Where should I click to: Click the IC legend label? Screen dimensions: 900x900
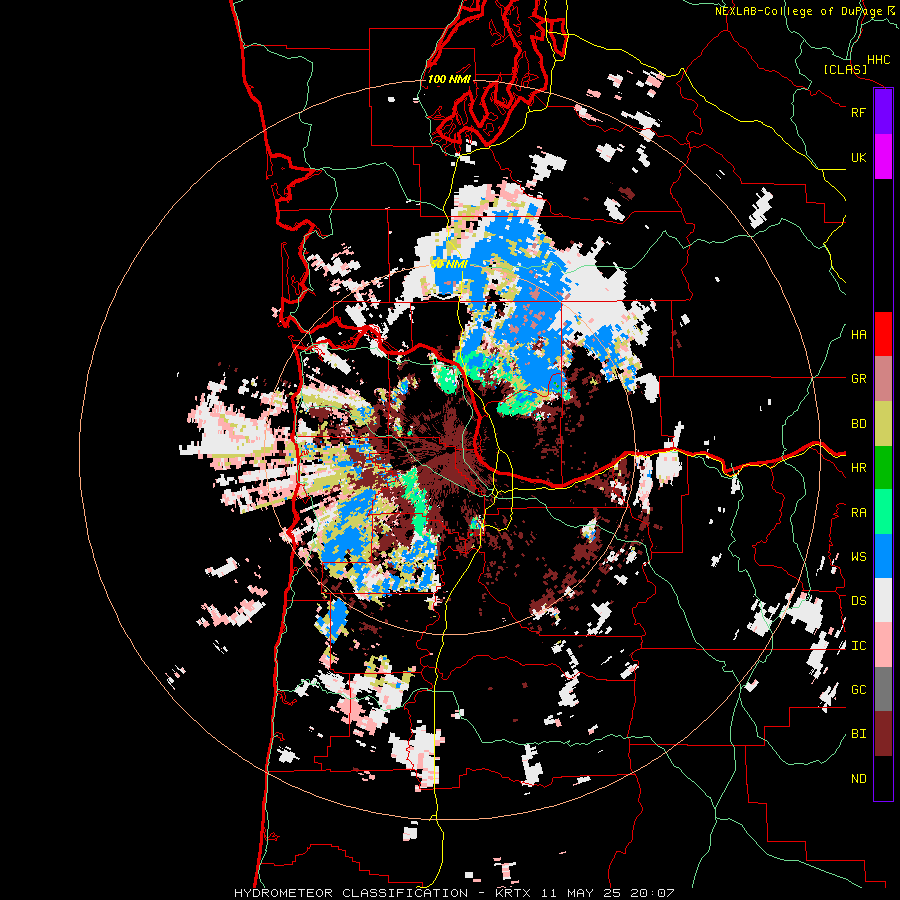[858, 646]
